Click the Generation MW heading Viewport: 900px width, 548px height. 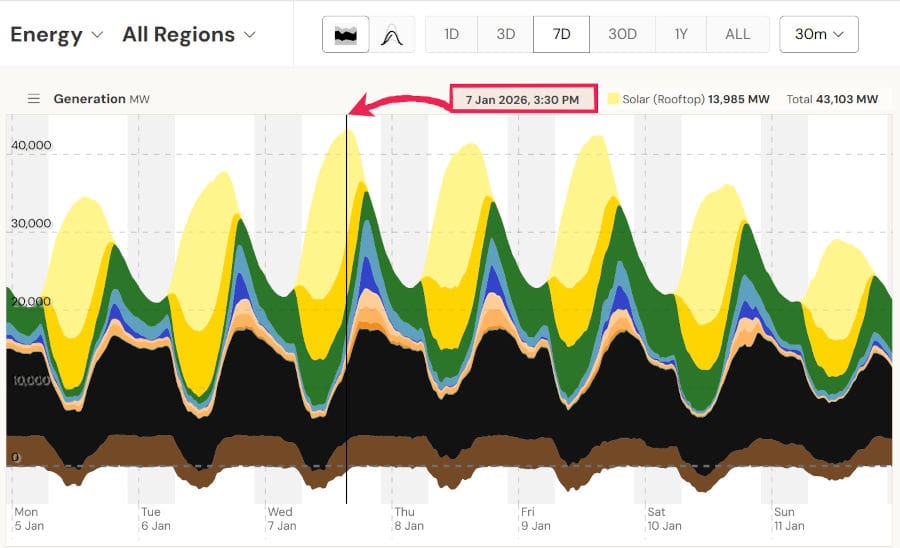(102, 99)
